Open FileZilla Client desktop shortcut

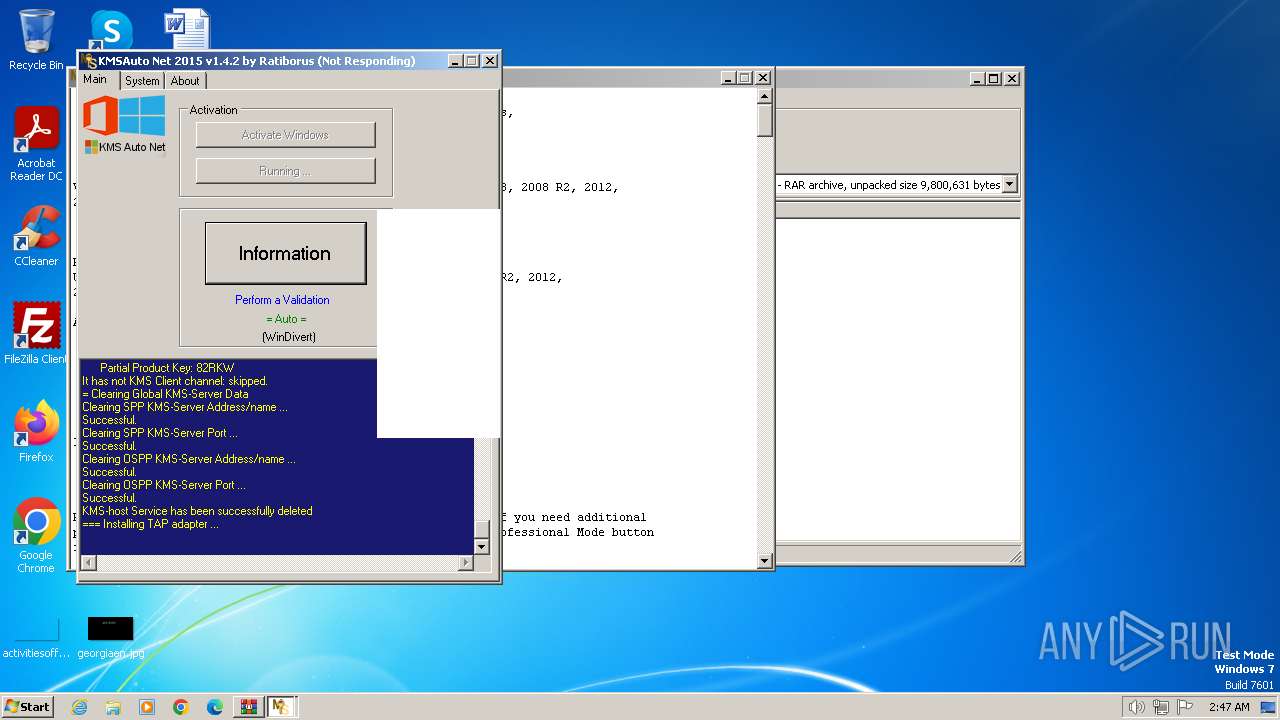point(36,333)
